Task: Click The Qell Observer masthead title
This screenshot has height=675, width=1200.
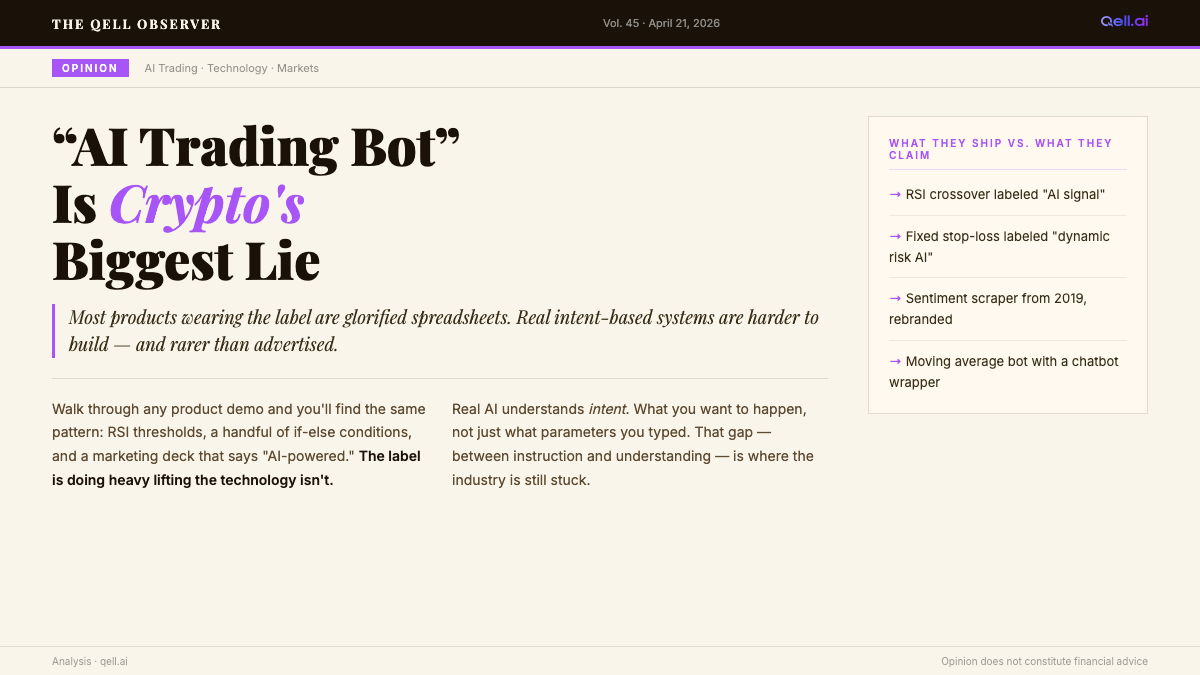Action: [136, 24]
